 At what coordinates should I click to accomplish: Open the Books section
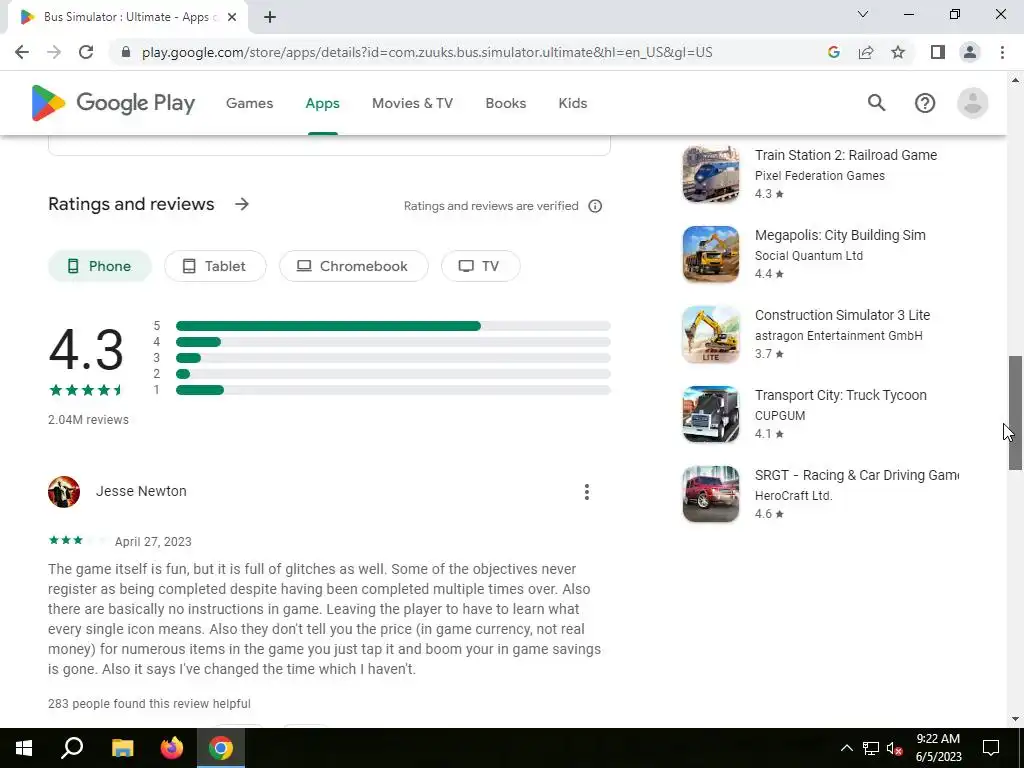click(505, 103)
